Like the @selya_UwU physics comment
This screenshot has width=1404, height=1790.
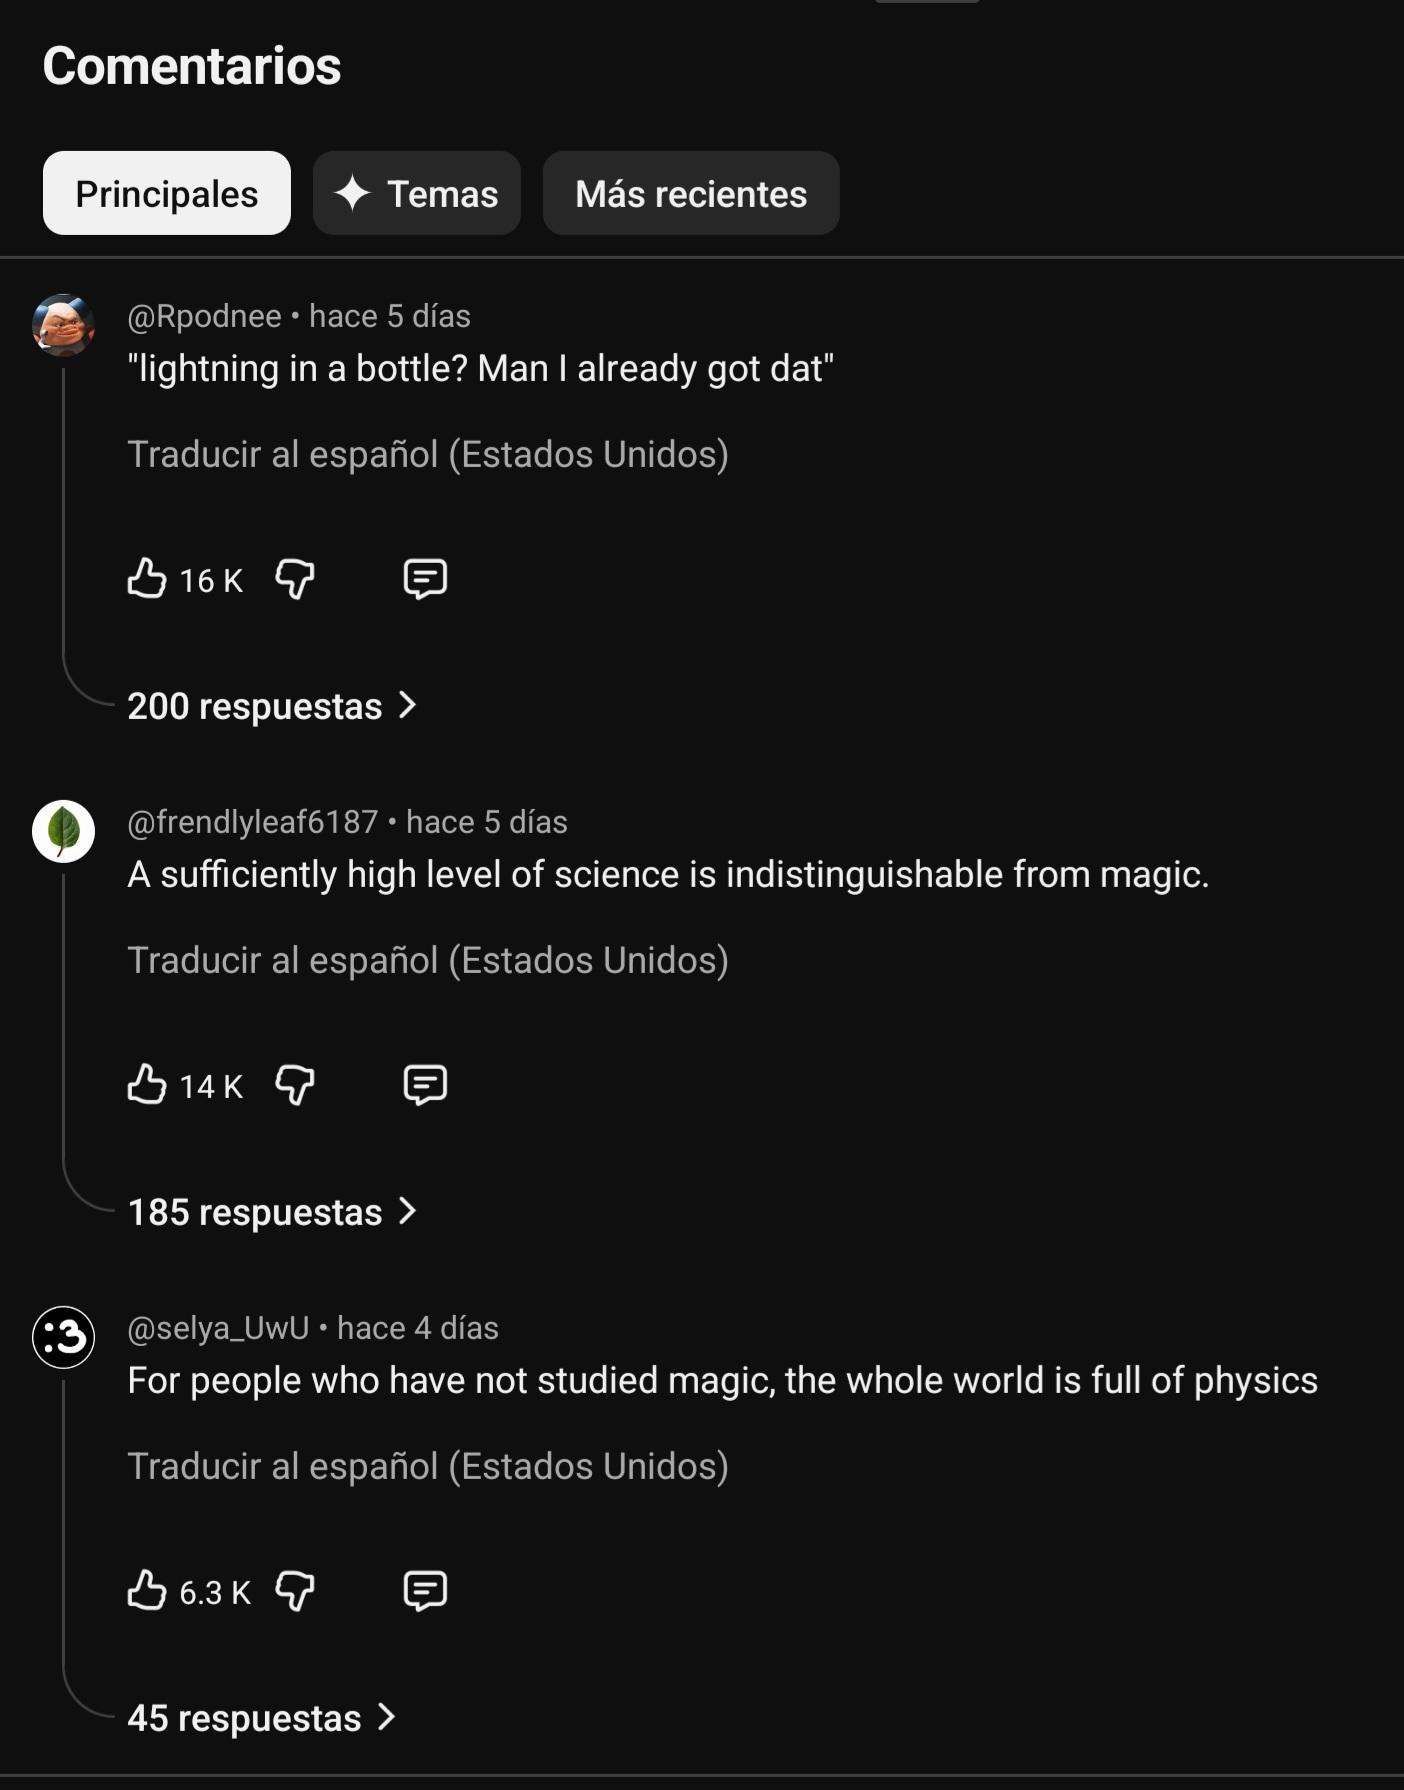[x=147, y=1591]
